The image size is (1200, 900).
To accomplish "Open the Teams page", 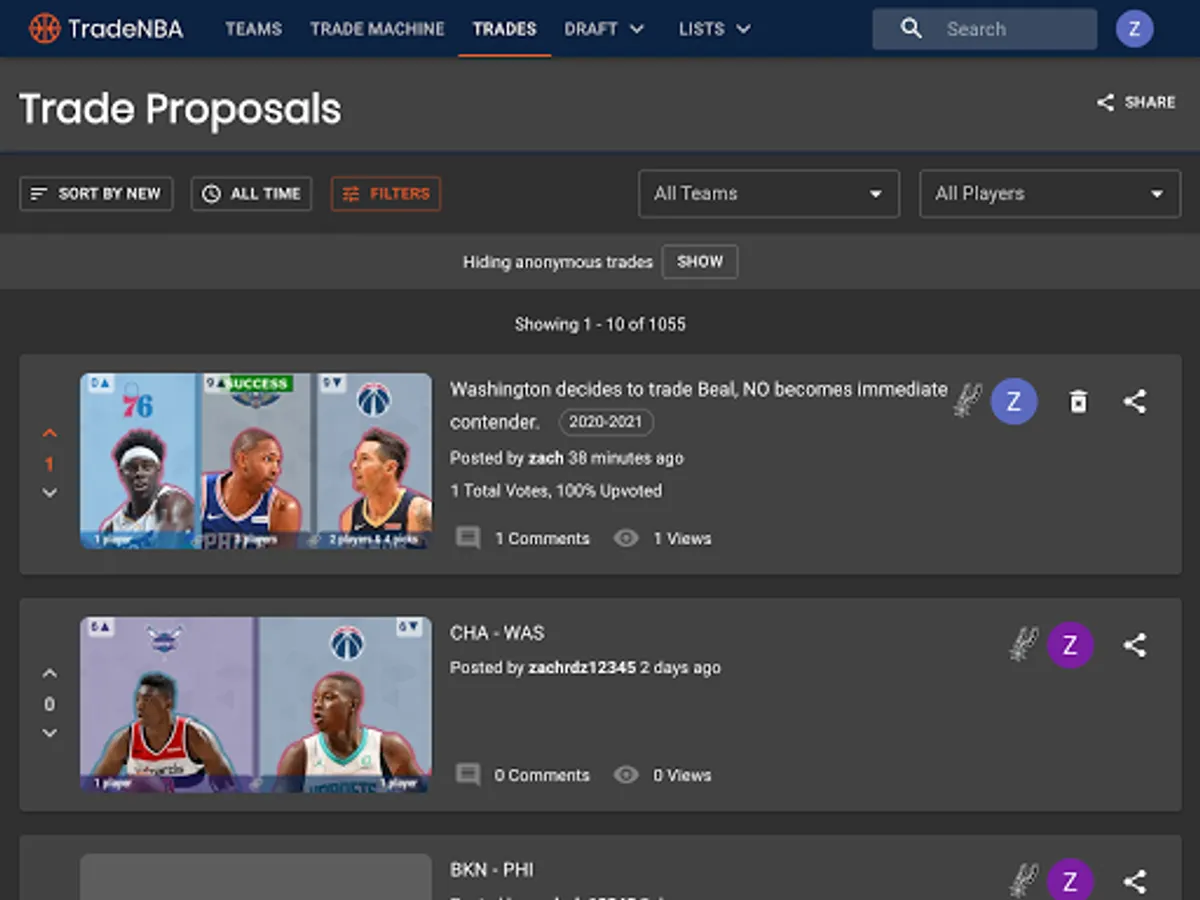I will (x=253, y=29).
